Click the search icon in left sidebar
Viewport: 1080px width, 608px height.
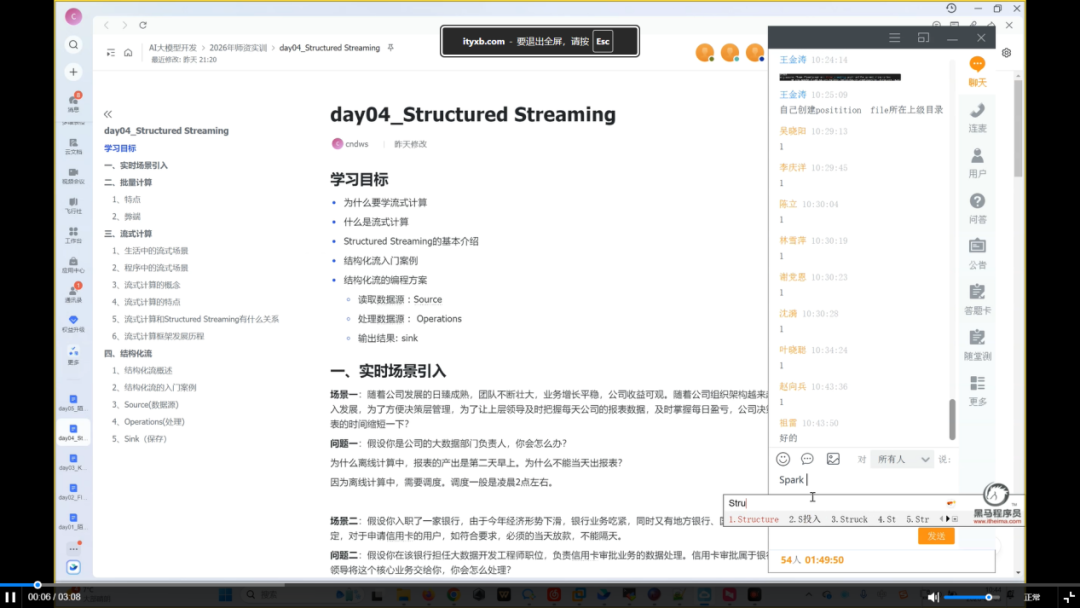click(73, 45)
